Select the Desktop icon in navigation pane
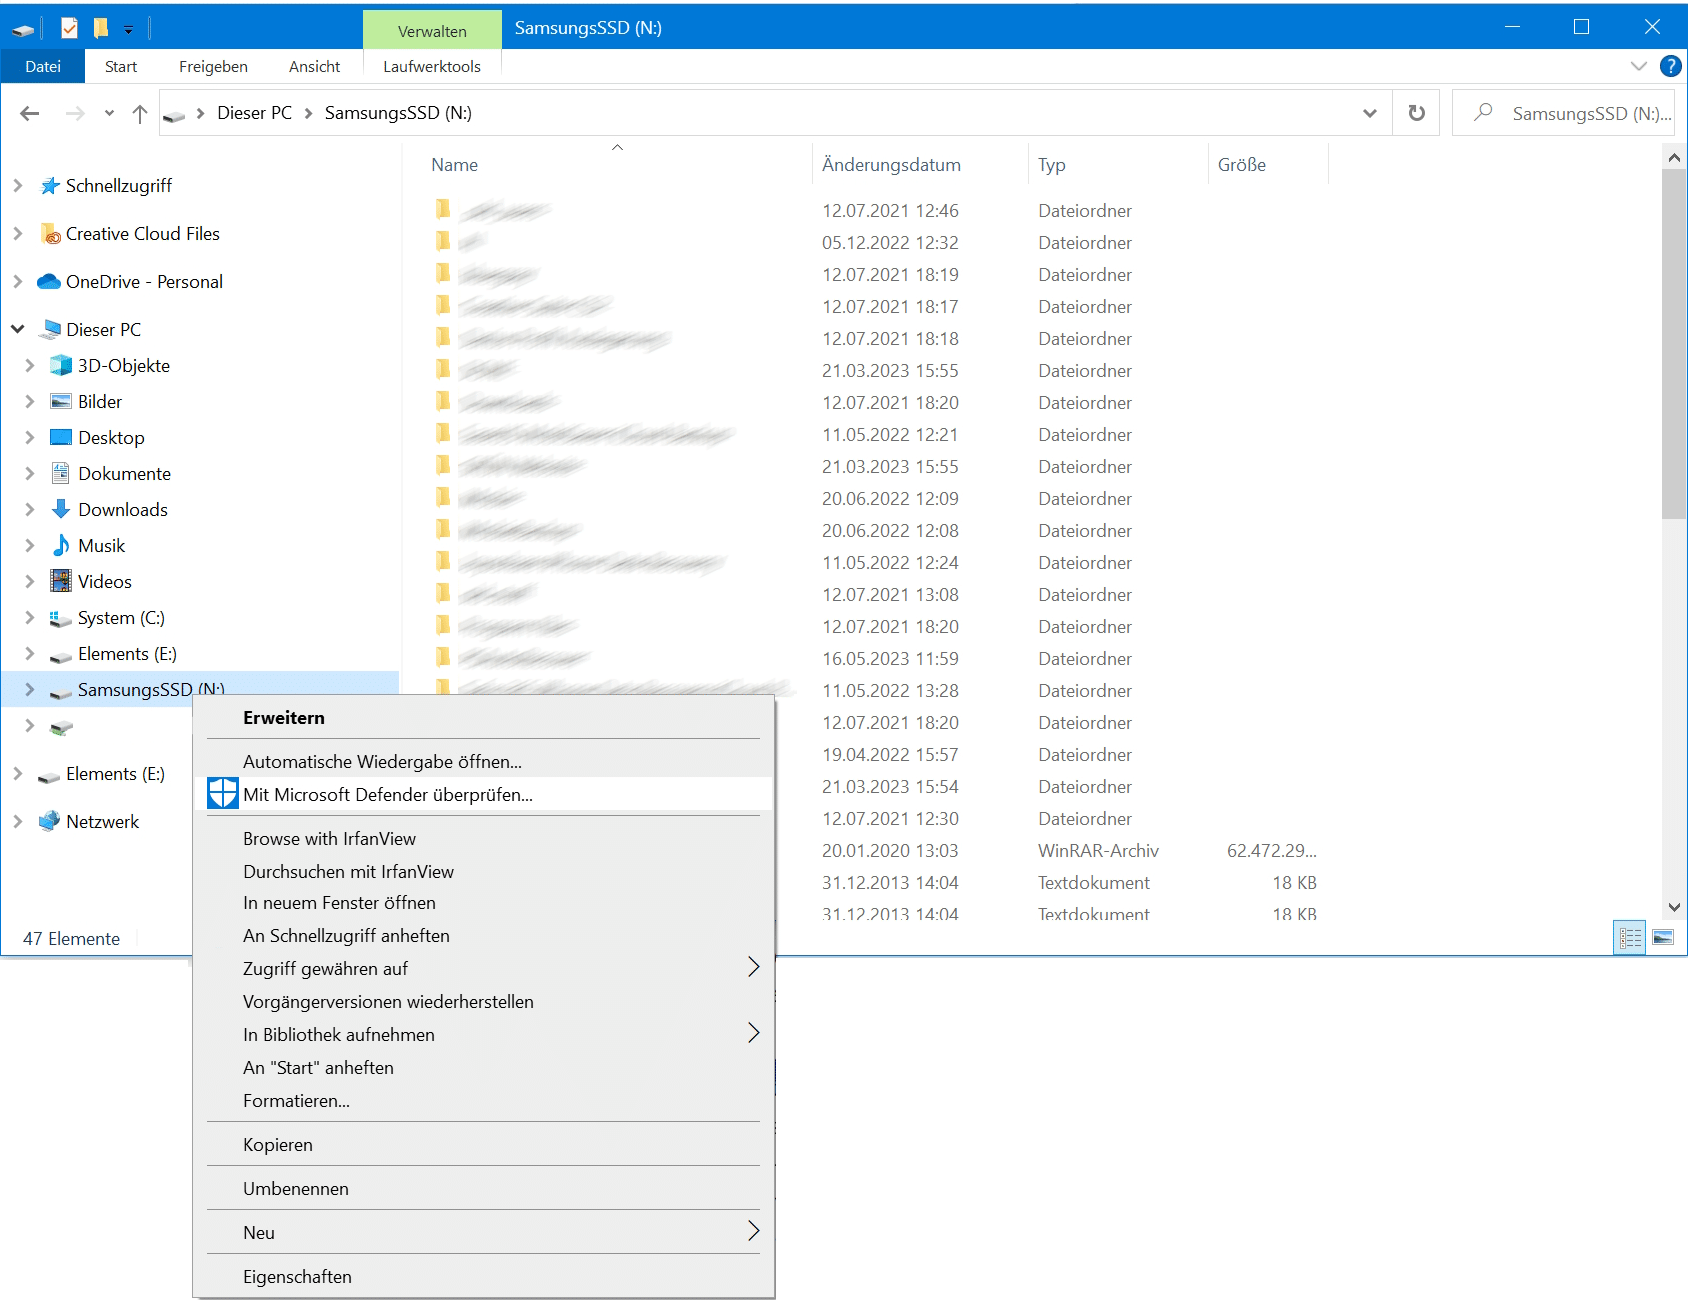1688x1300 pixels. [x=61, y=438]
